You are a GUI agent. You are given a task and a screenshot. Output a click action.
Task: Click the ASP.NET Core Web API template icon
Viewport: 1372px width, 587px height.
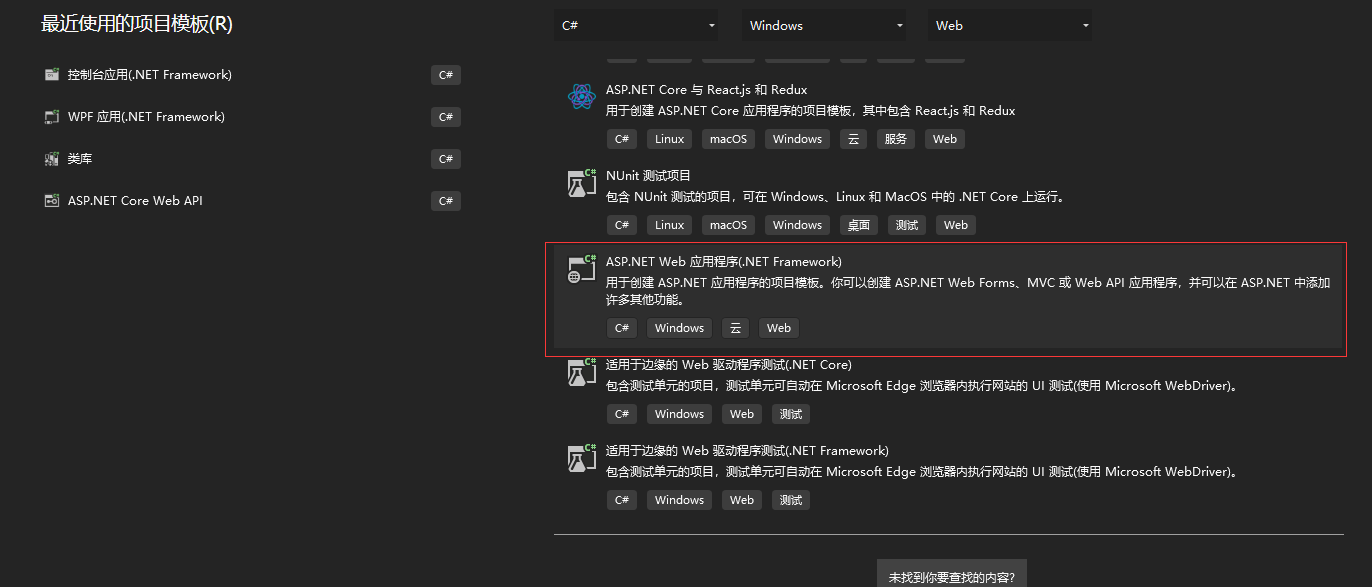[52, 201]
